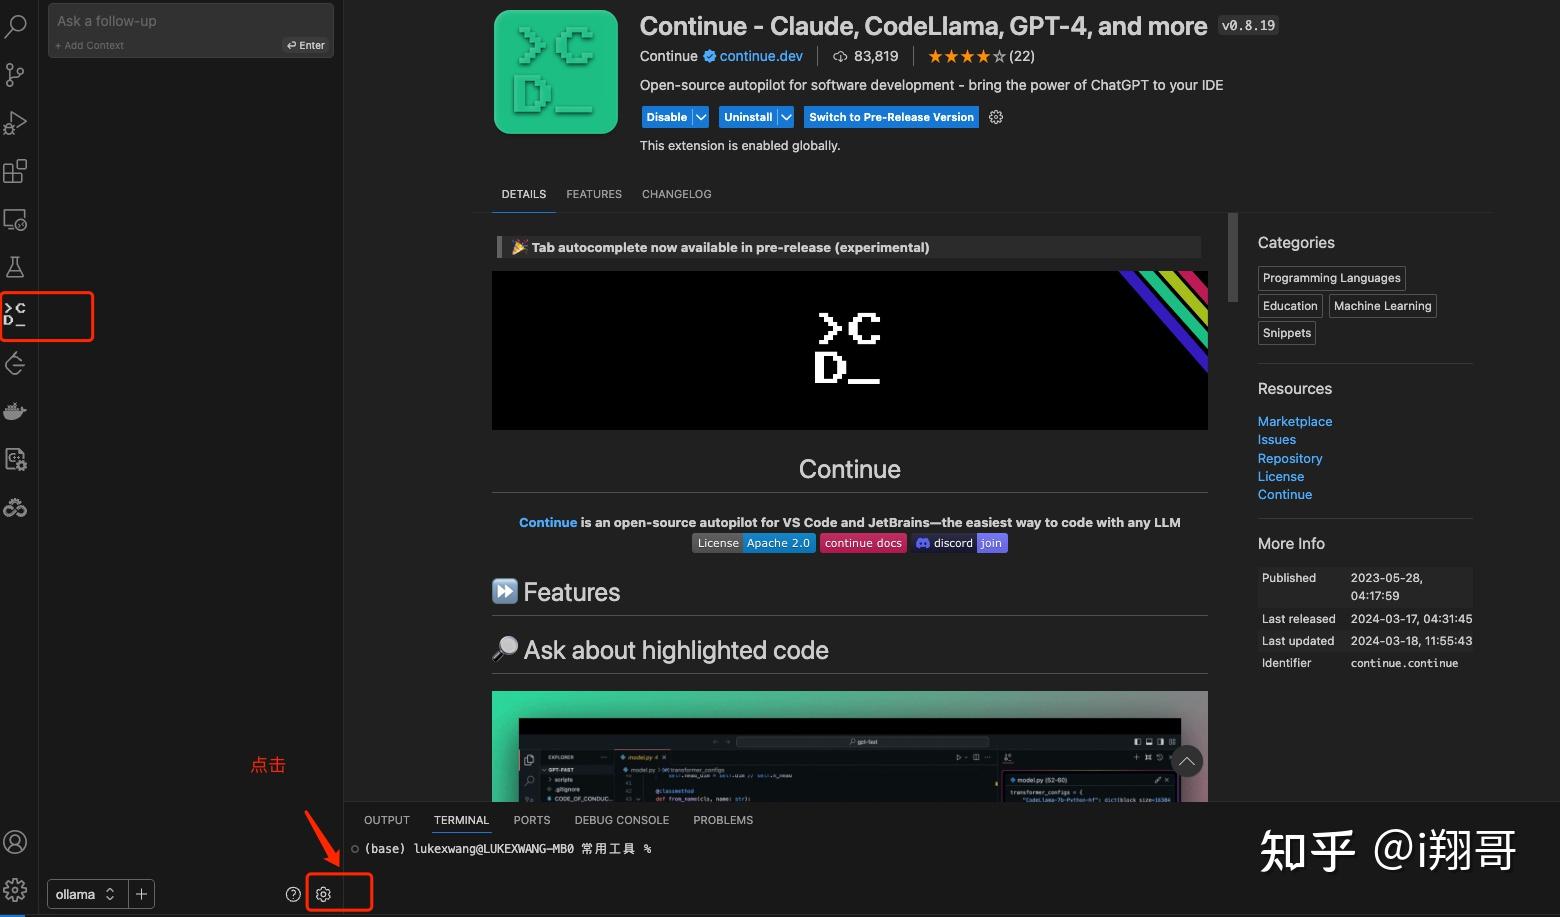Select the Search icon in the activity bar

15,26
